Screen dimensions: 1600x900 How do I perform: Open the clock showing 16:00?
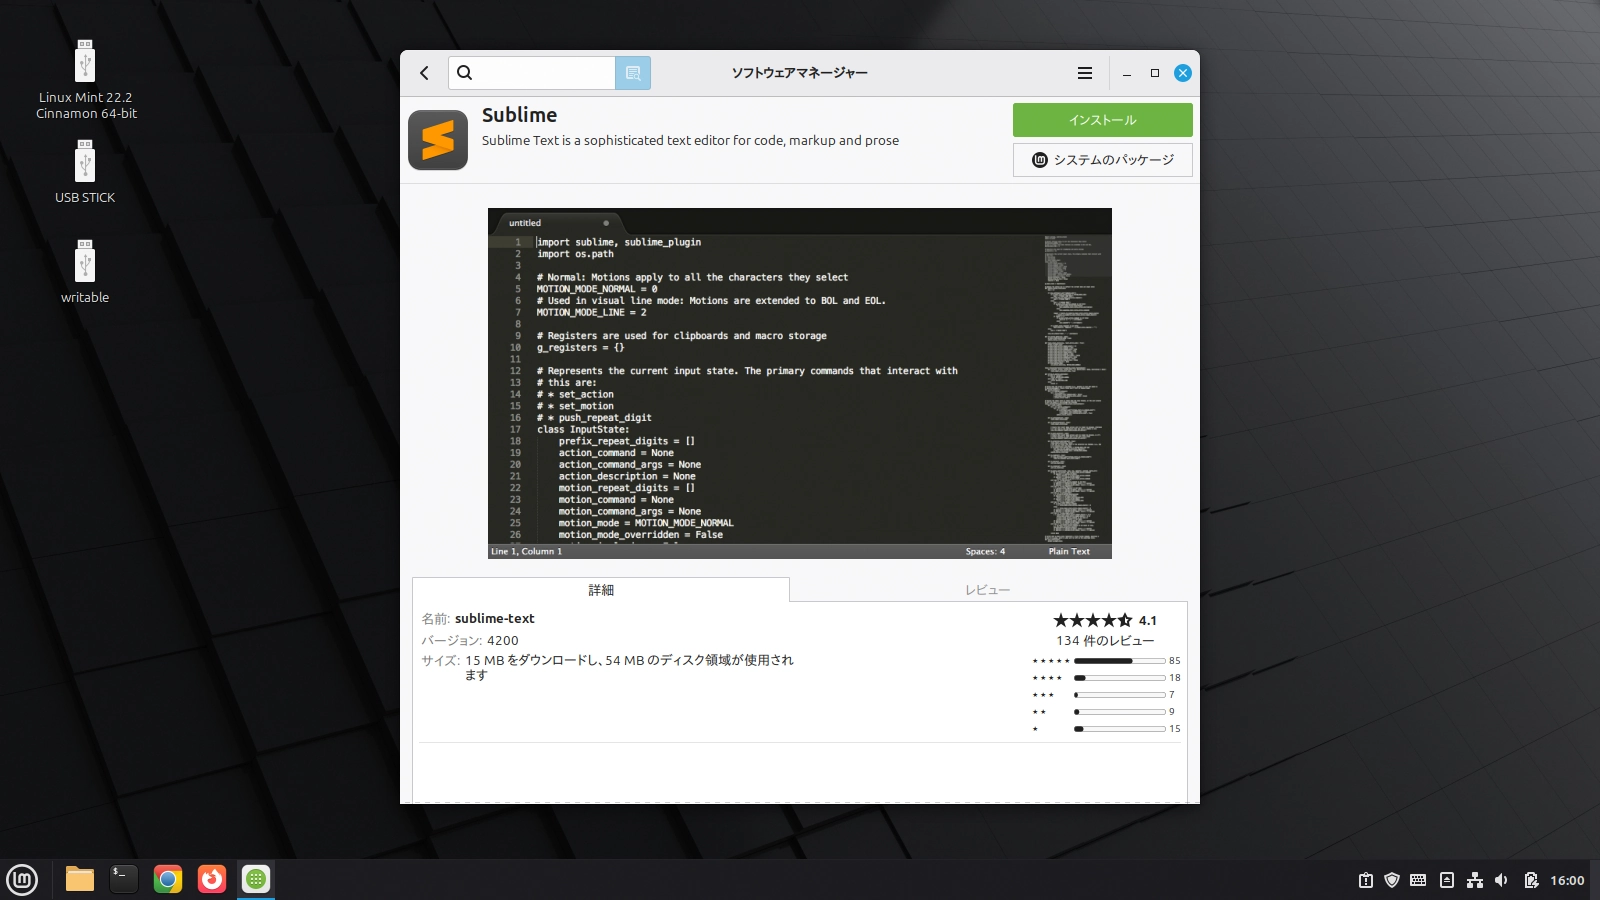pyautogui.click(x=1567, y=881)
